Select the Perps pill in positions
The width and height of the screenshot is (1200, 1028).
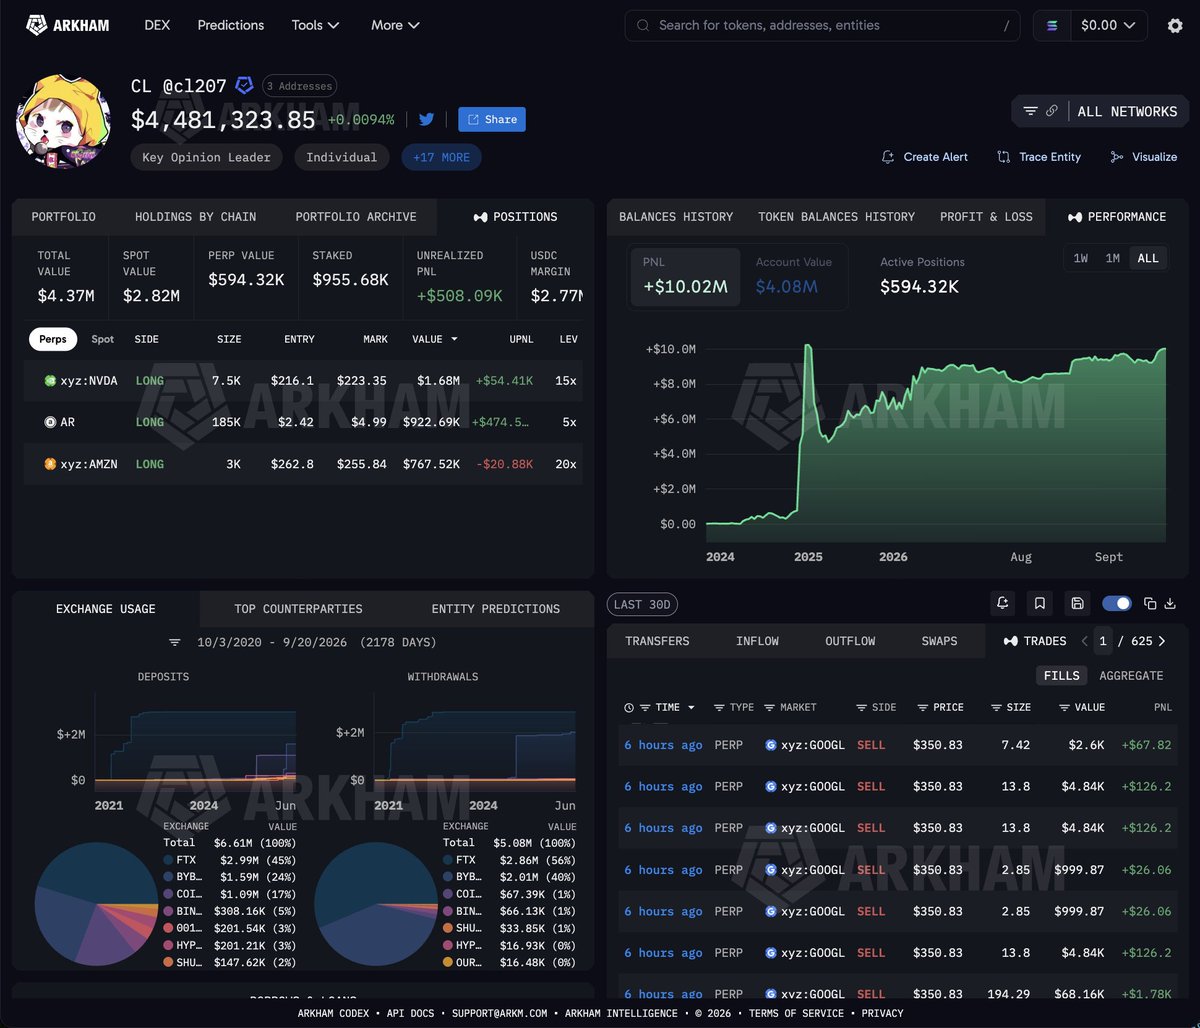(53, 339)
